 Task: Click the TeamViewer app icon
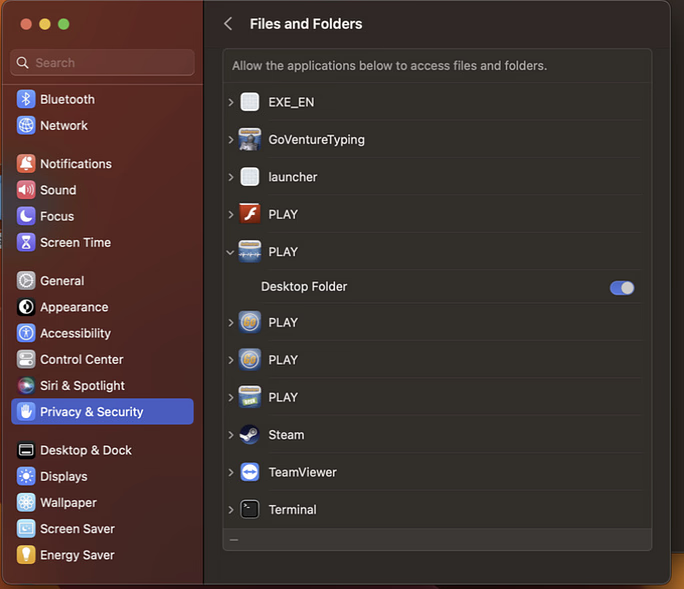click(x=250, y=472)
